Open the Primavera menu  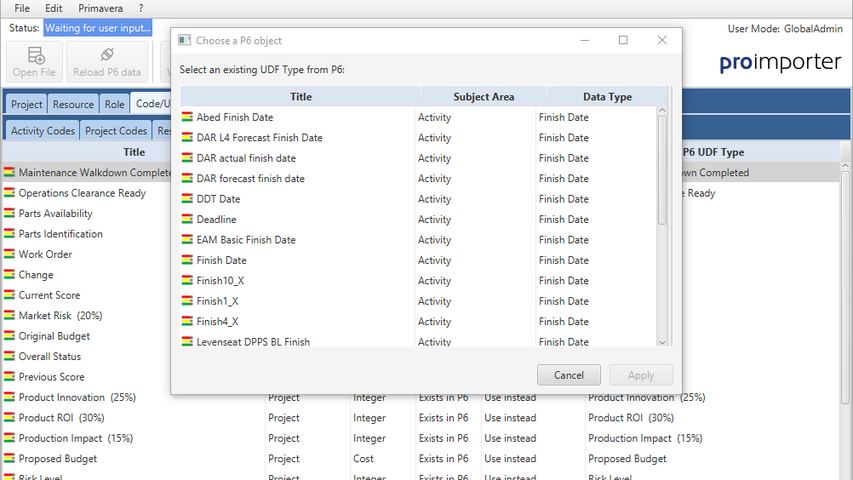click(100, 8)
